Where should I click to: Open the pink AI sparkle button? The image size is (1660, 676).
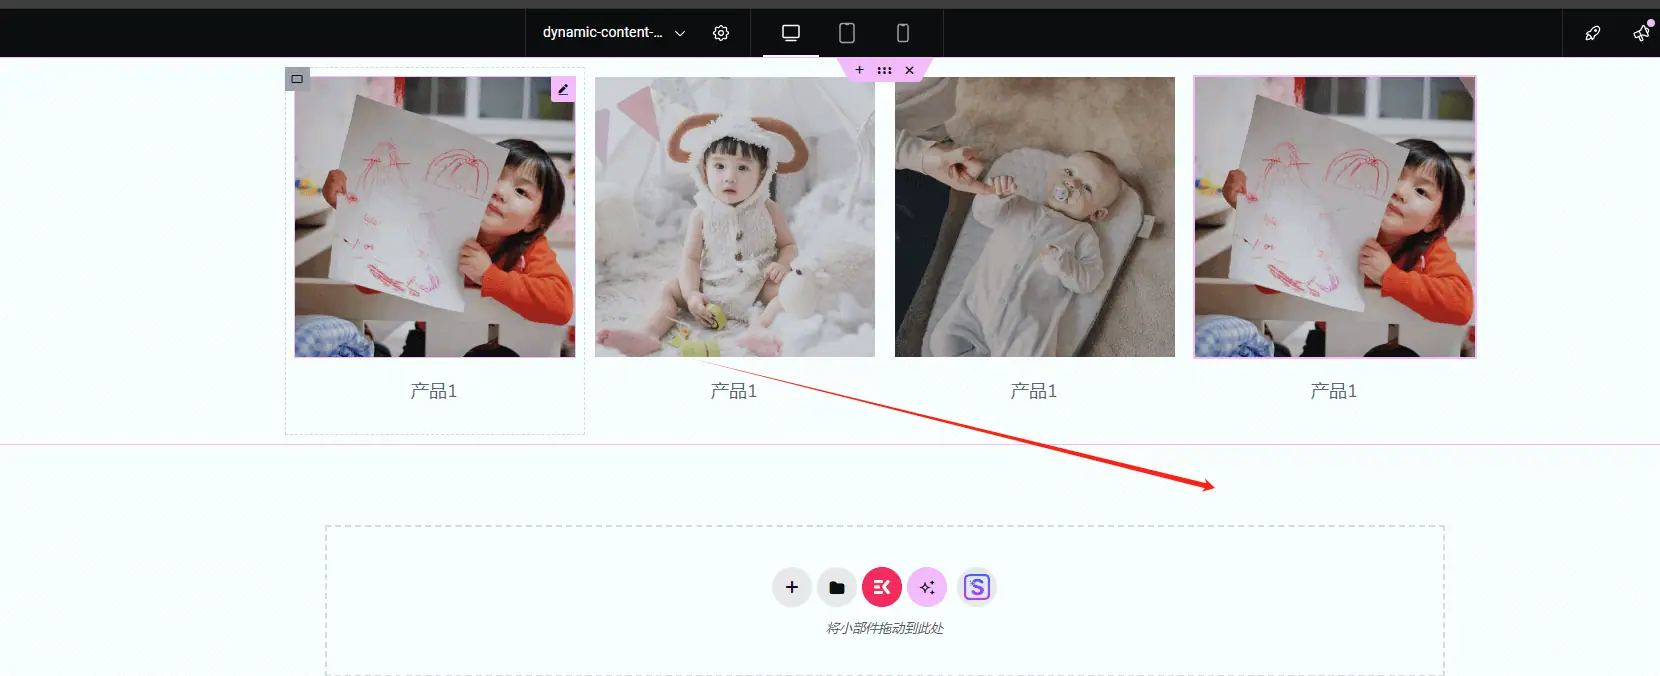(927, 587)
